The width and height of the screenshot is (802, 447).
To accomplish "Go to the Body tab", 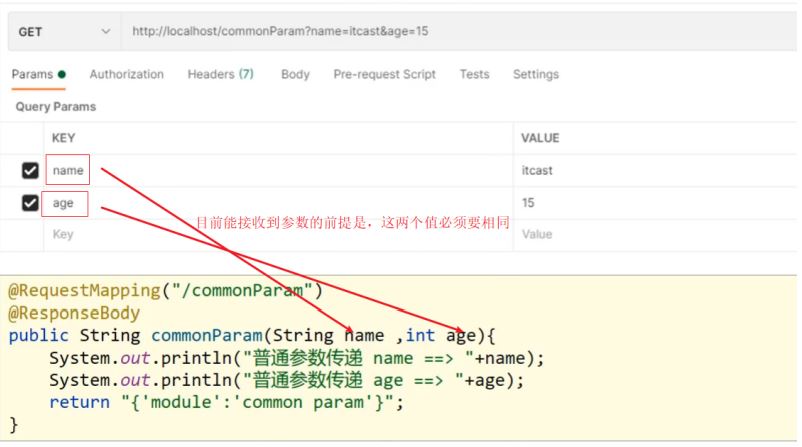I will 295,74.
